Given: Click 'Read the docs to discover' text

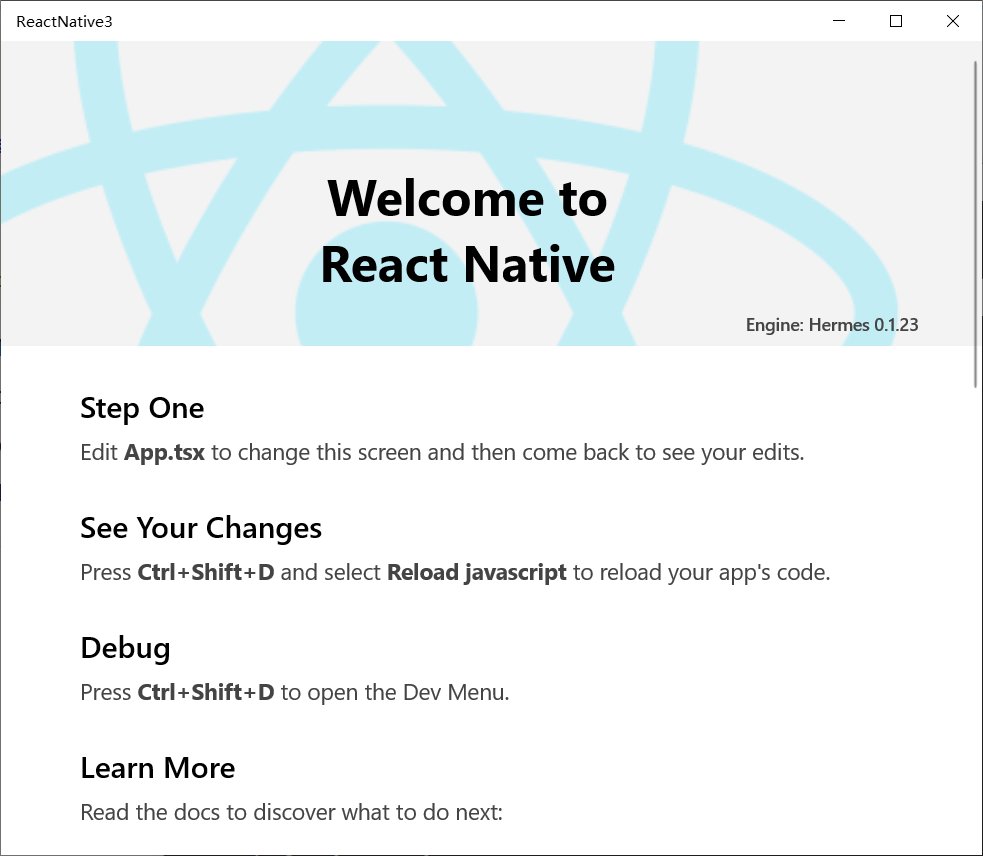Looking at the screenshot, I should (209, 812).
